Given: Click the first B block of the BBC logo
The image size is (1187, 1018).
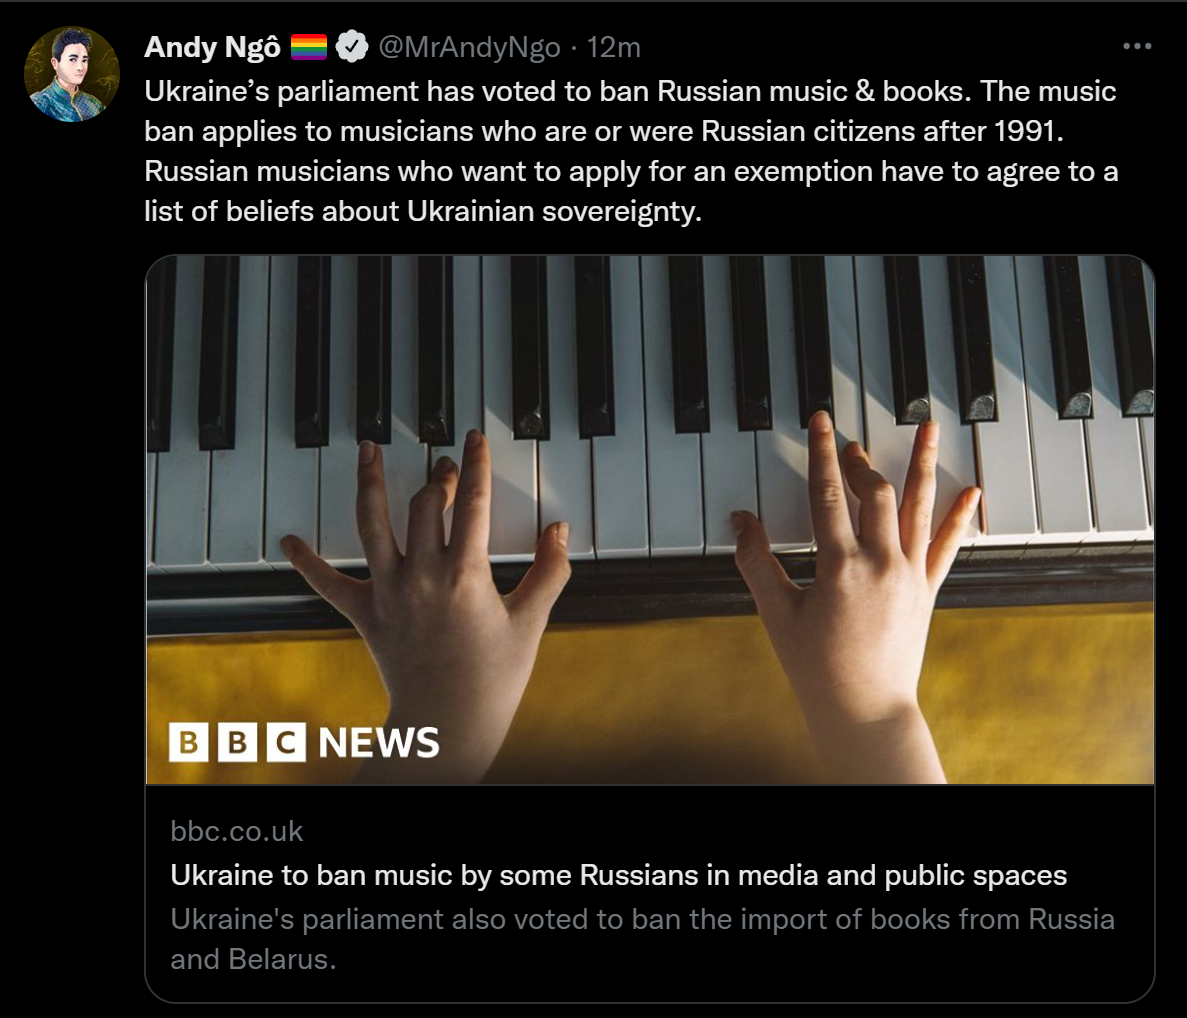Looking at the screenshot, I should click(x=188, y=742).
